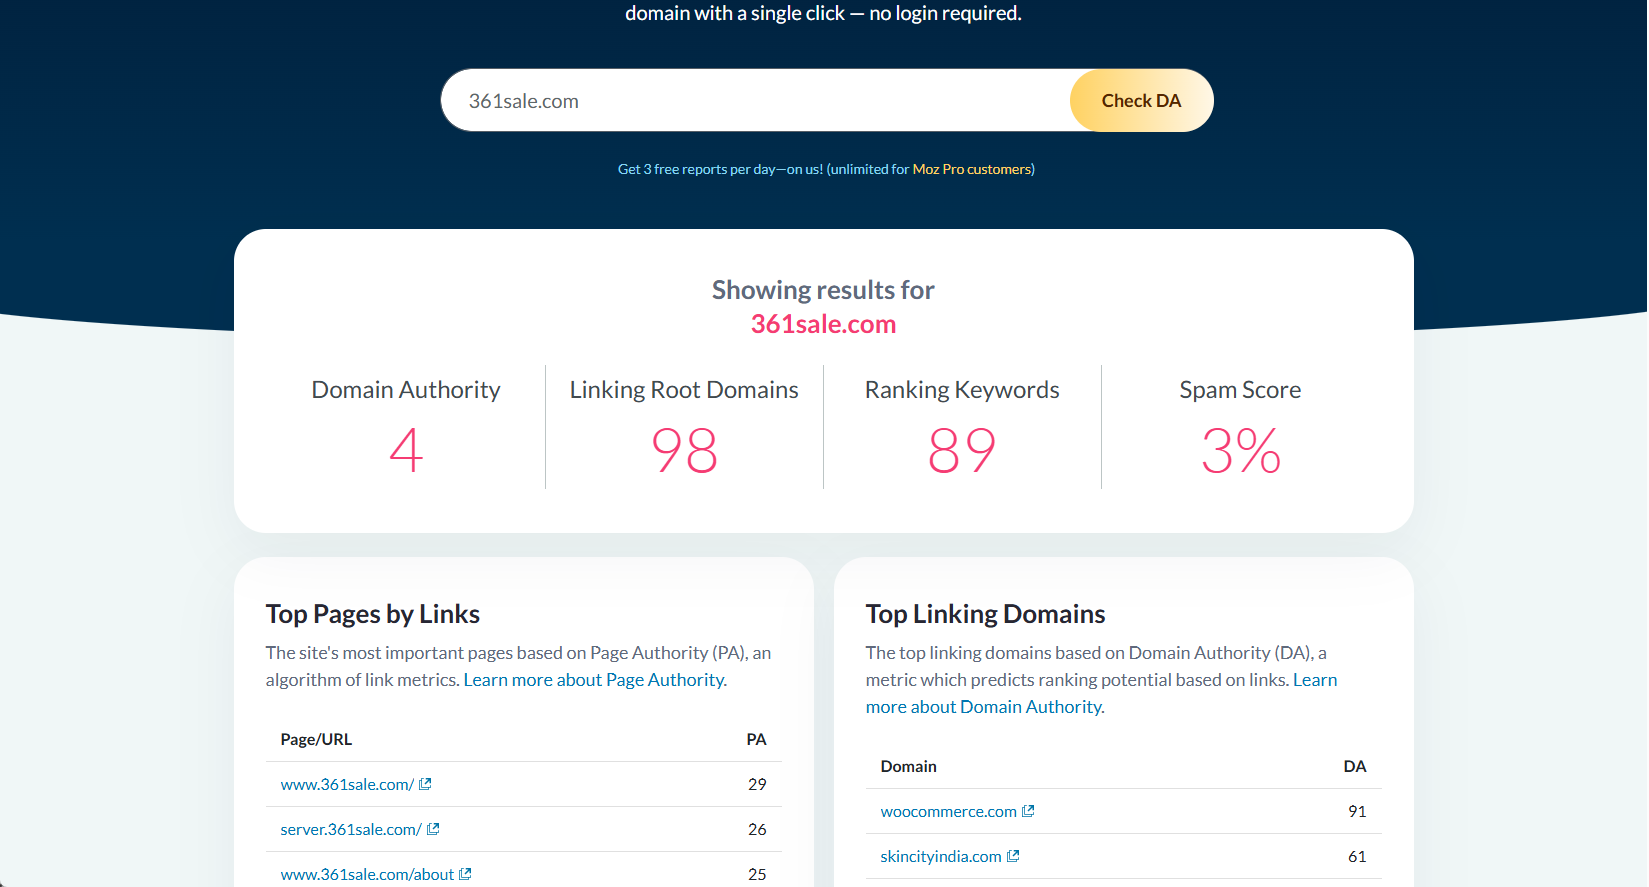
Task: Click external link icon beside skincityindia.com
Action: point(1013,856)
